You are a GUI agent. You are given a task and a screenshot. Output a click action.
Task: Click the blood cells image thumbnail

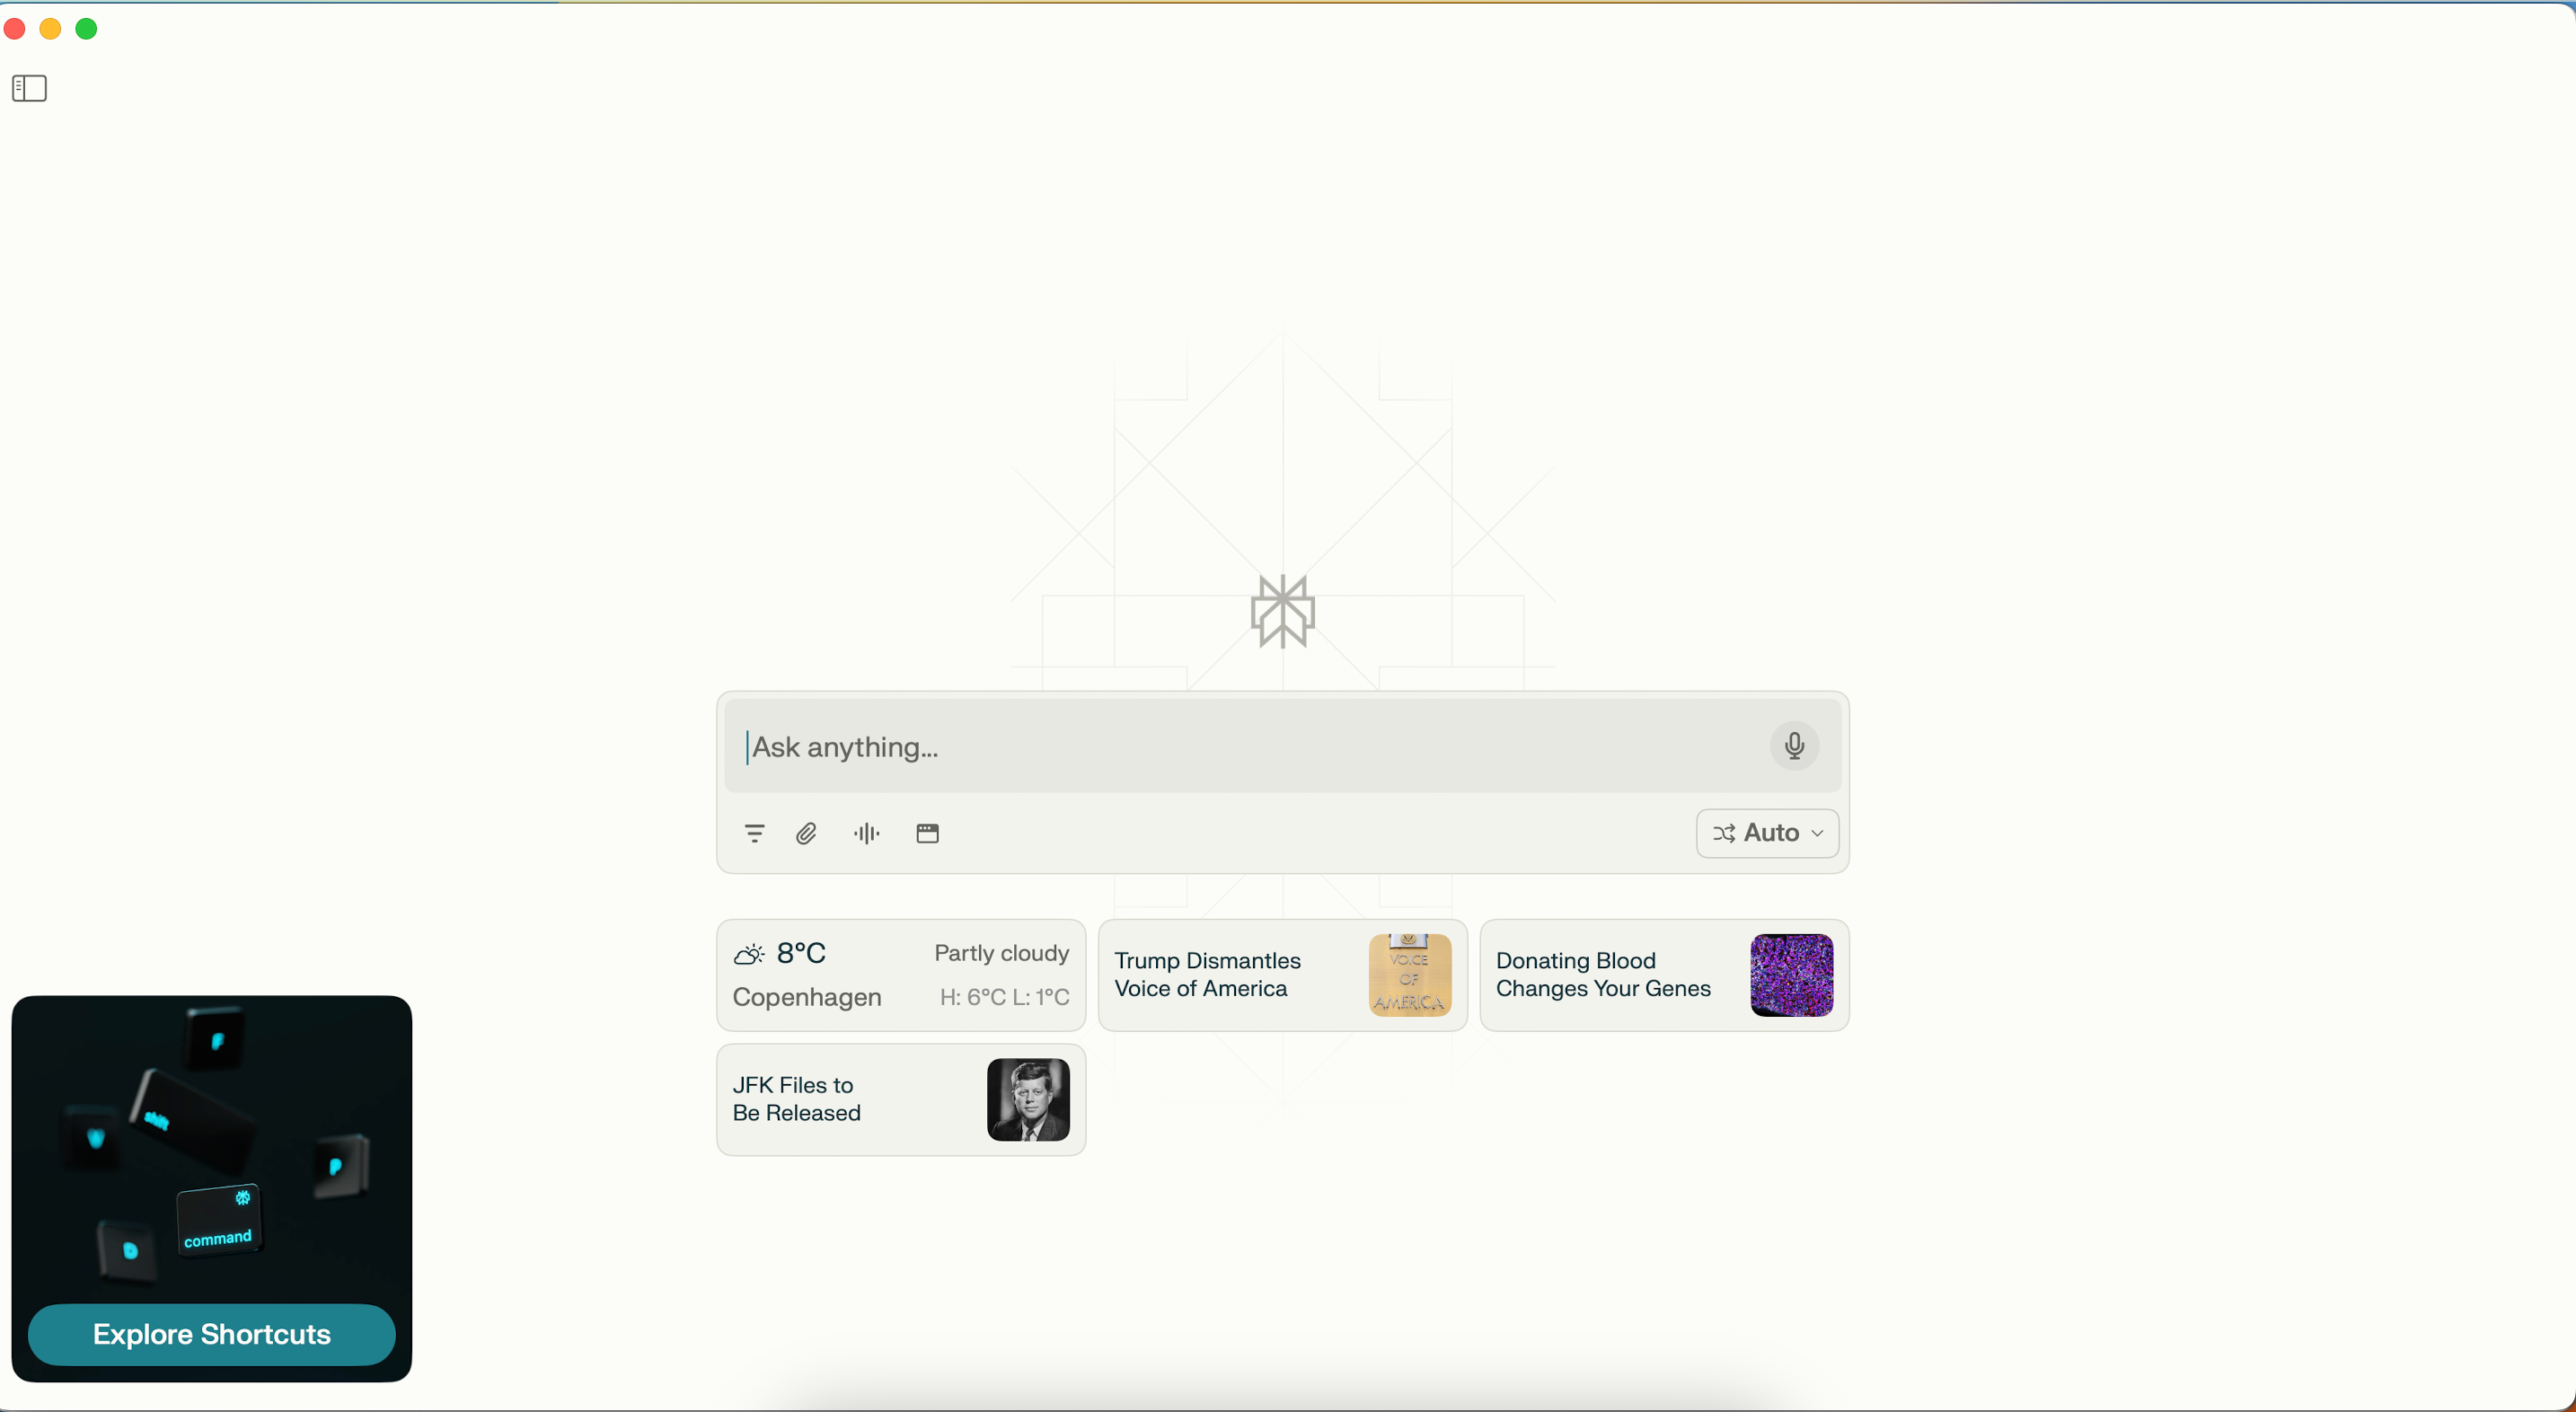(1793, 975)
